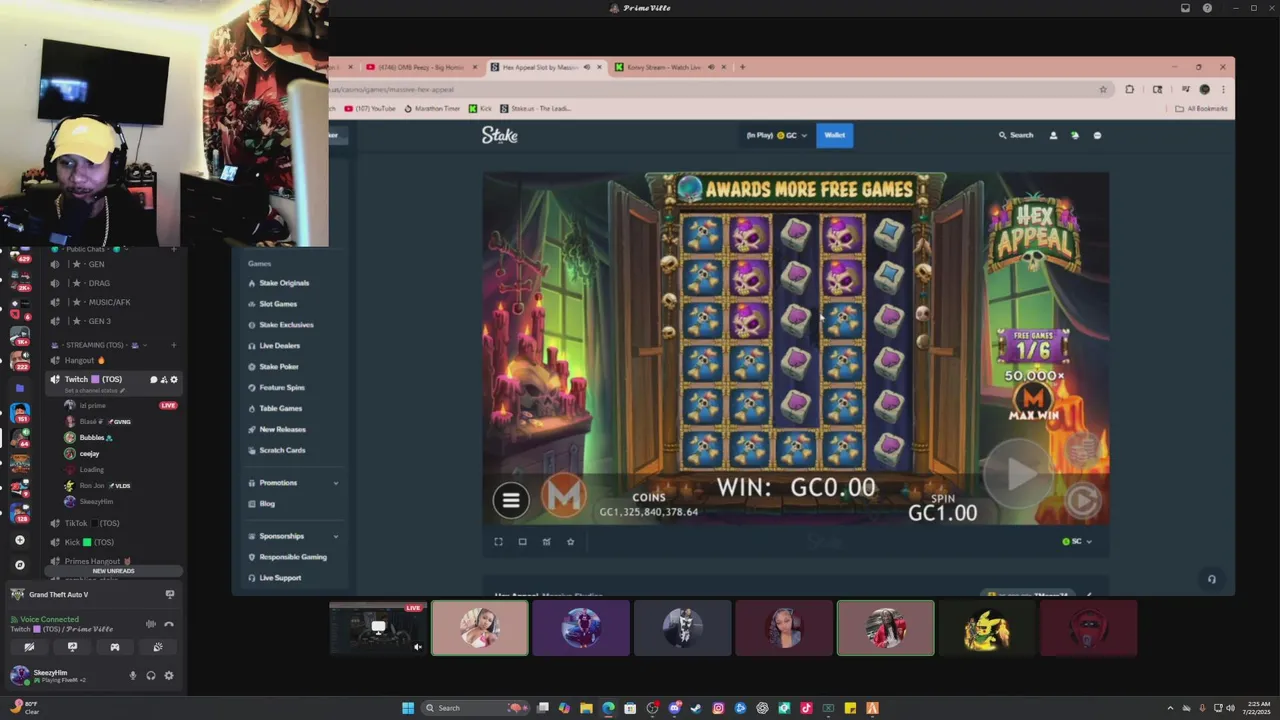
Task: Disconnect from Discord voice channel
Action: (169, 624)
